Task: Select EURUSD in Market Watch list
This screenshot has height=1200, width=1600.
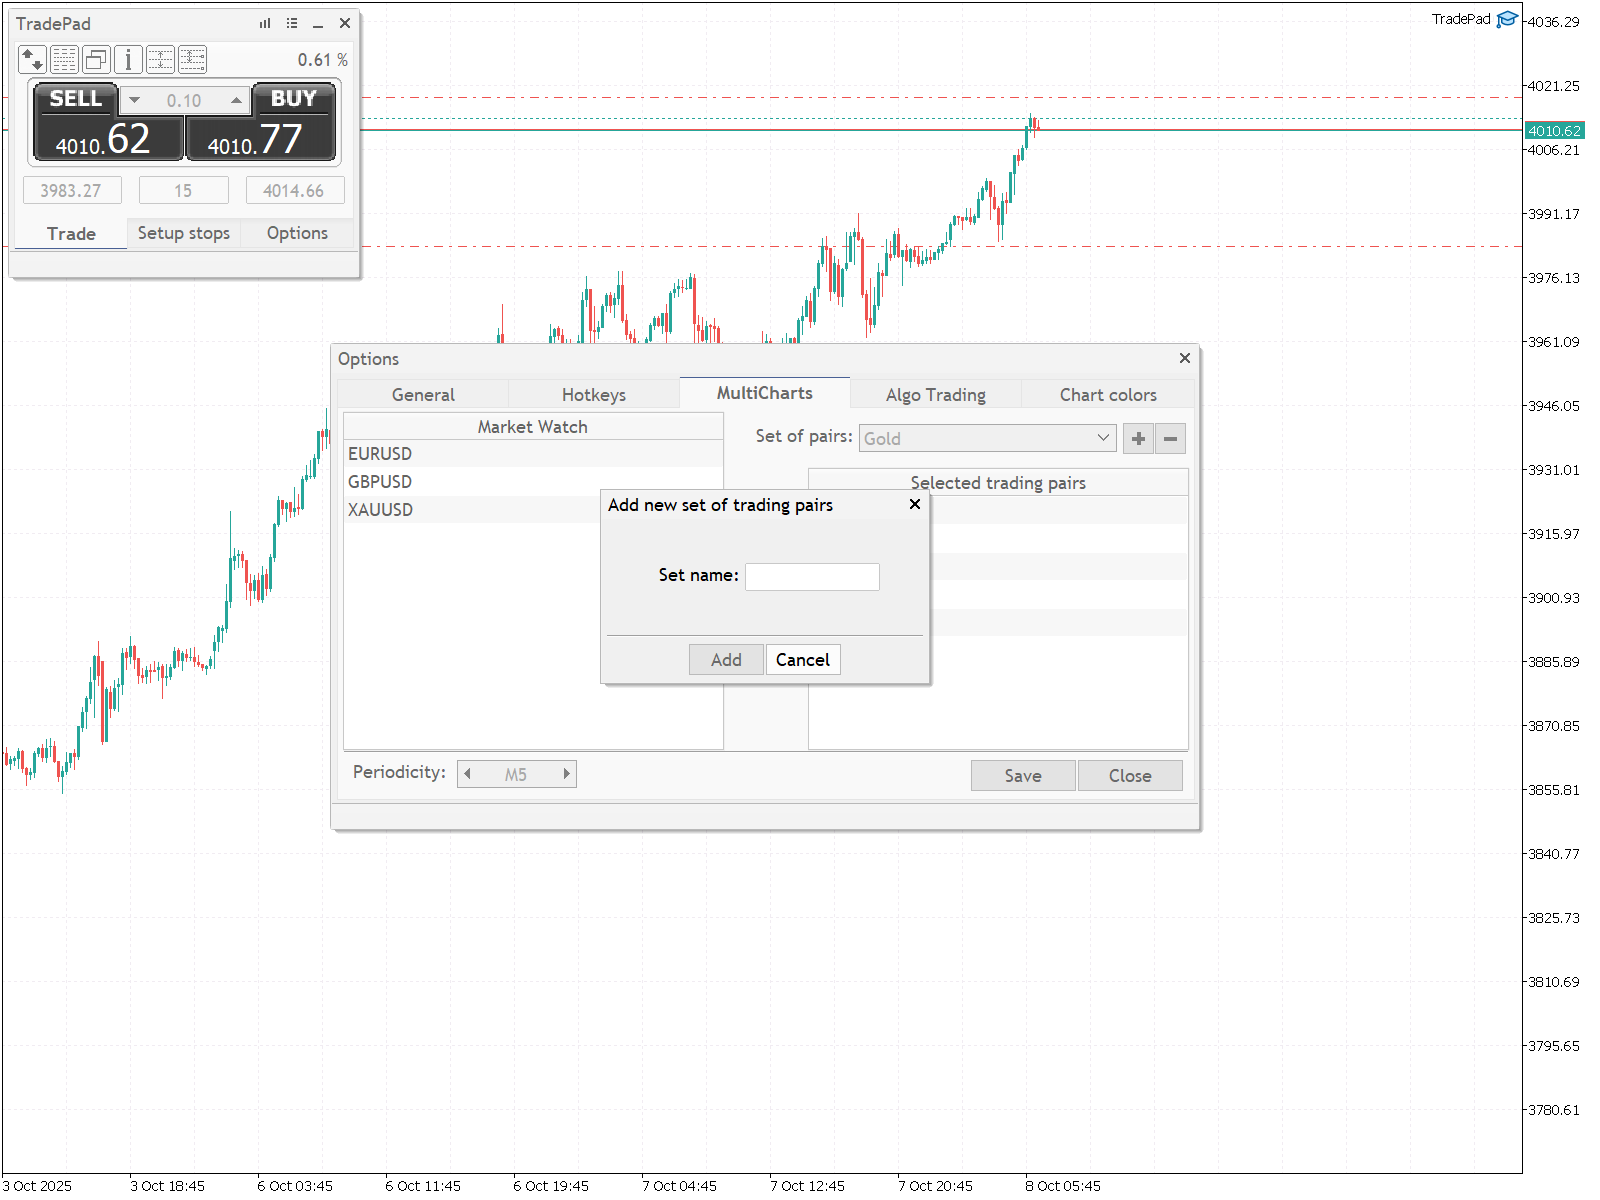Action: 533,454
